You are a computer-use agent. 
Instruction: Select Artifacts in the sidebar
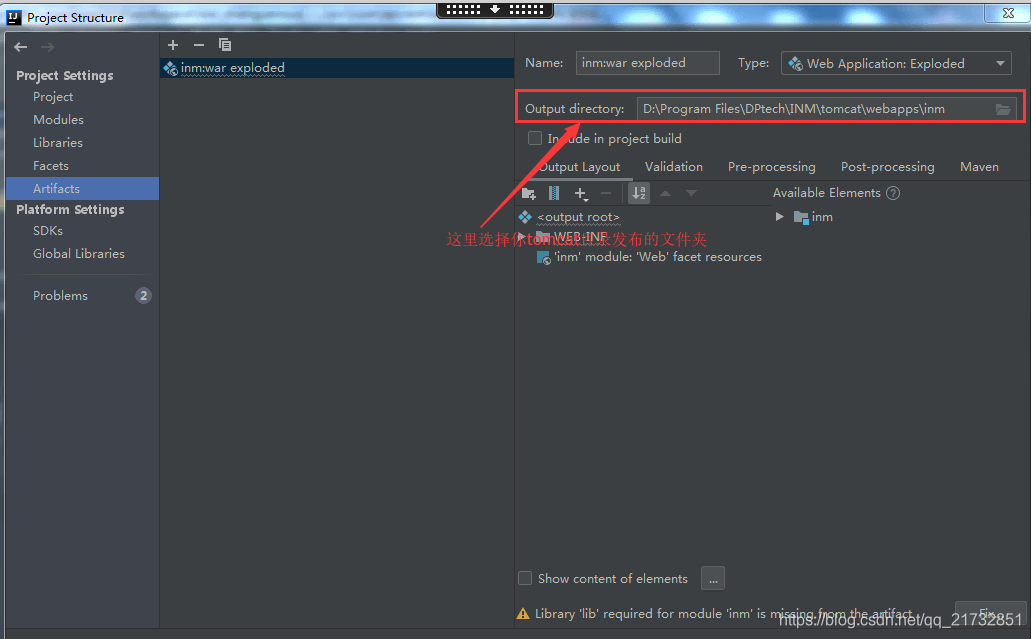coord(82,188)
